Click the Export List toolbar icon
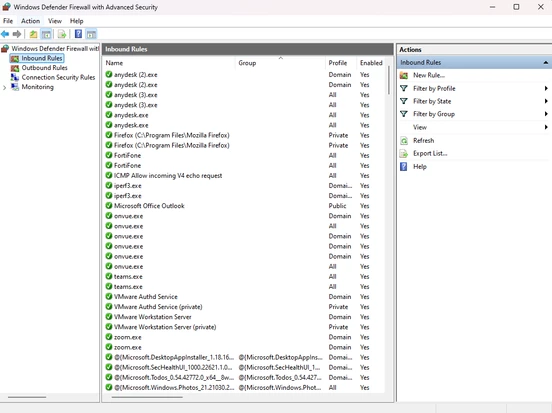552x413 pixels. pyautogui.click(x=62, y=34)
